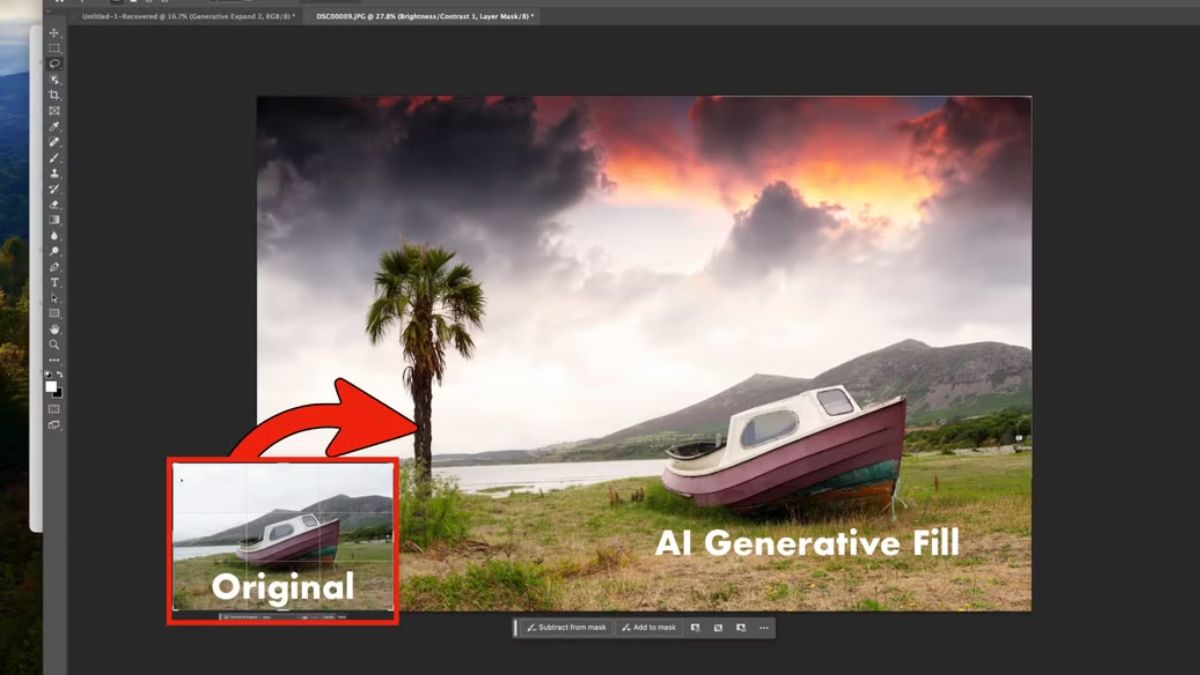The width and height of the screenshot is (1200, 675).
Task: Click the black background color swatch
Action: [58, 392]
